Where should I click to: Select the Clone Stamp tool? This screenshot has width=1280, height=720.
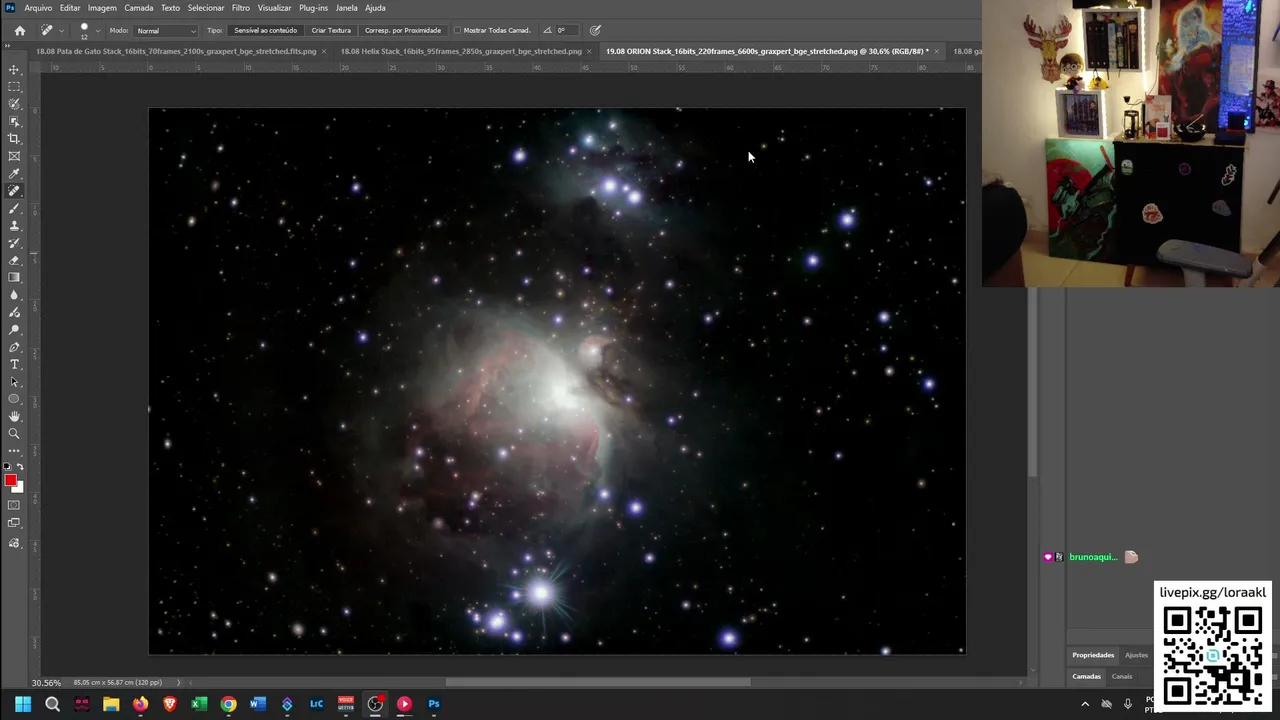(x=14, y=226)
